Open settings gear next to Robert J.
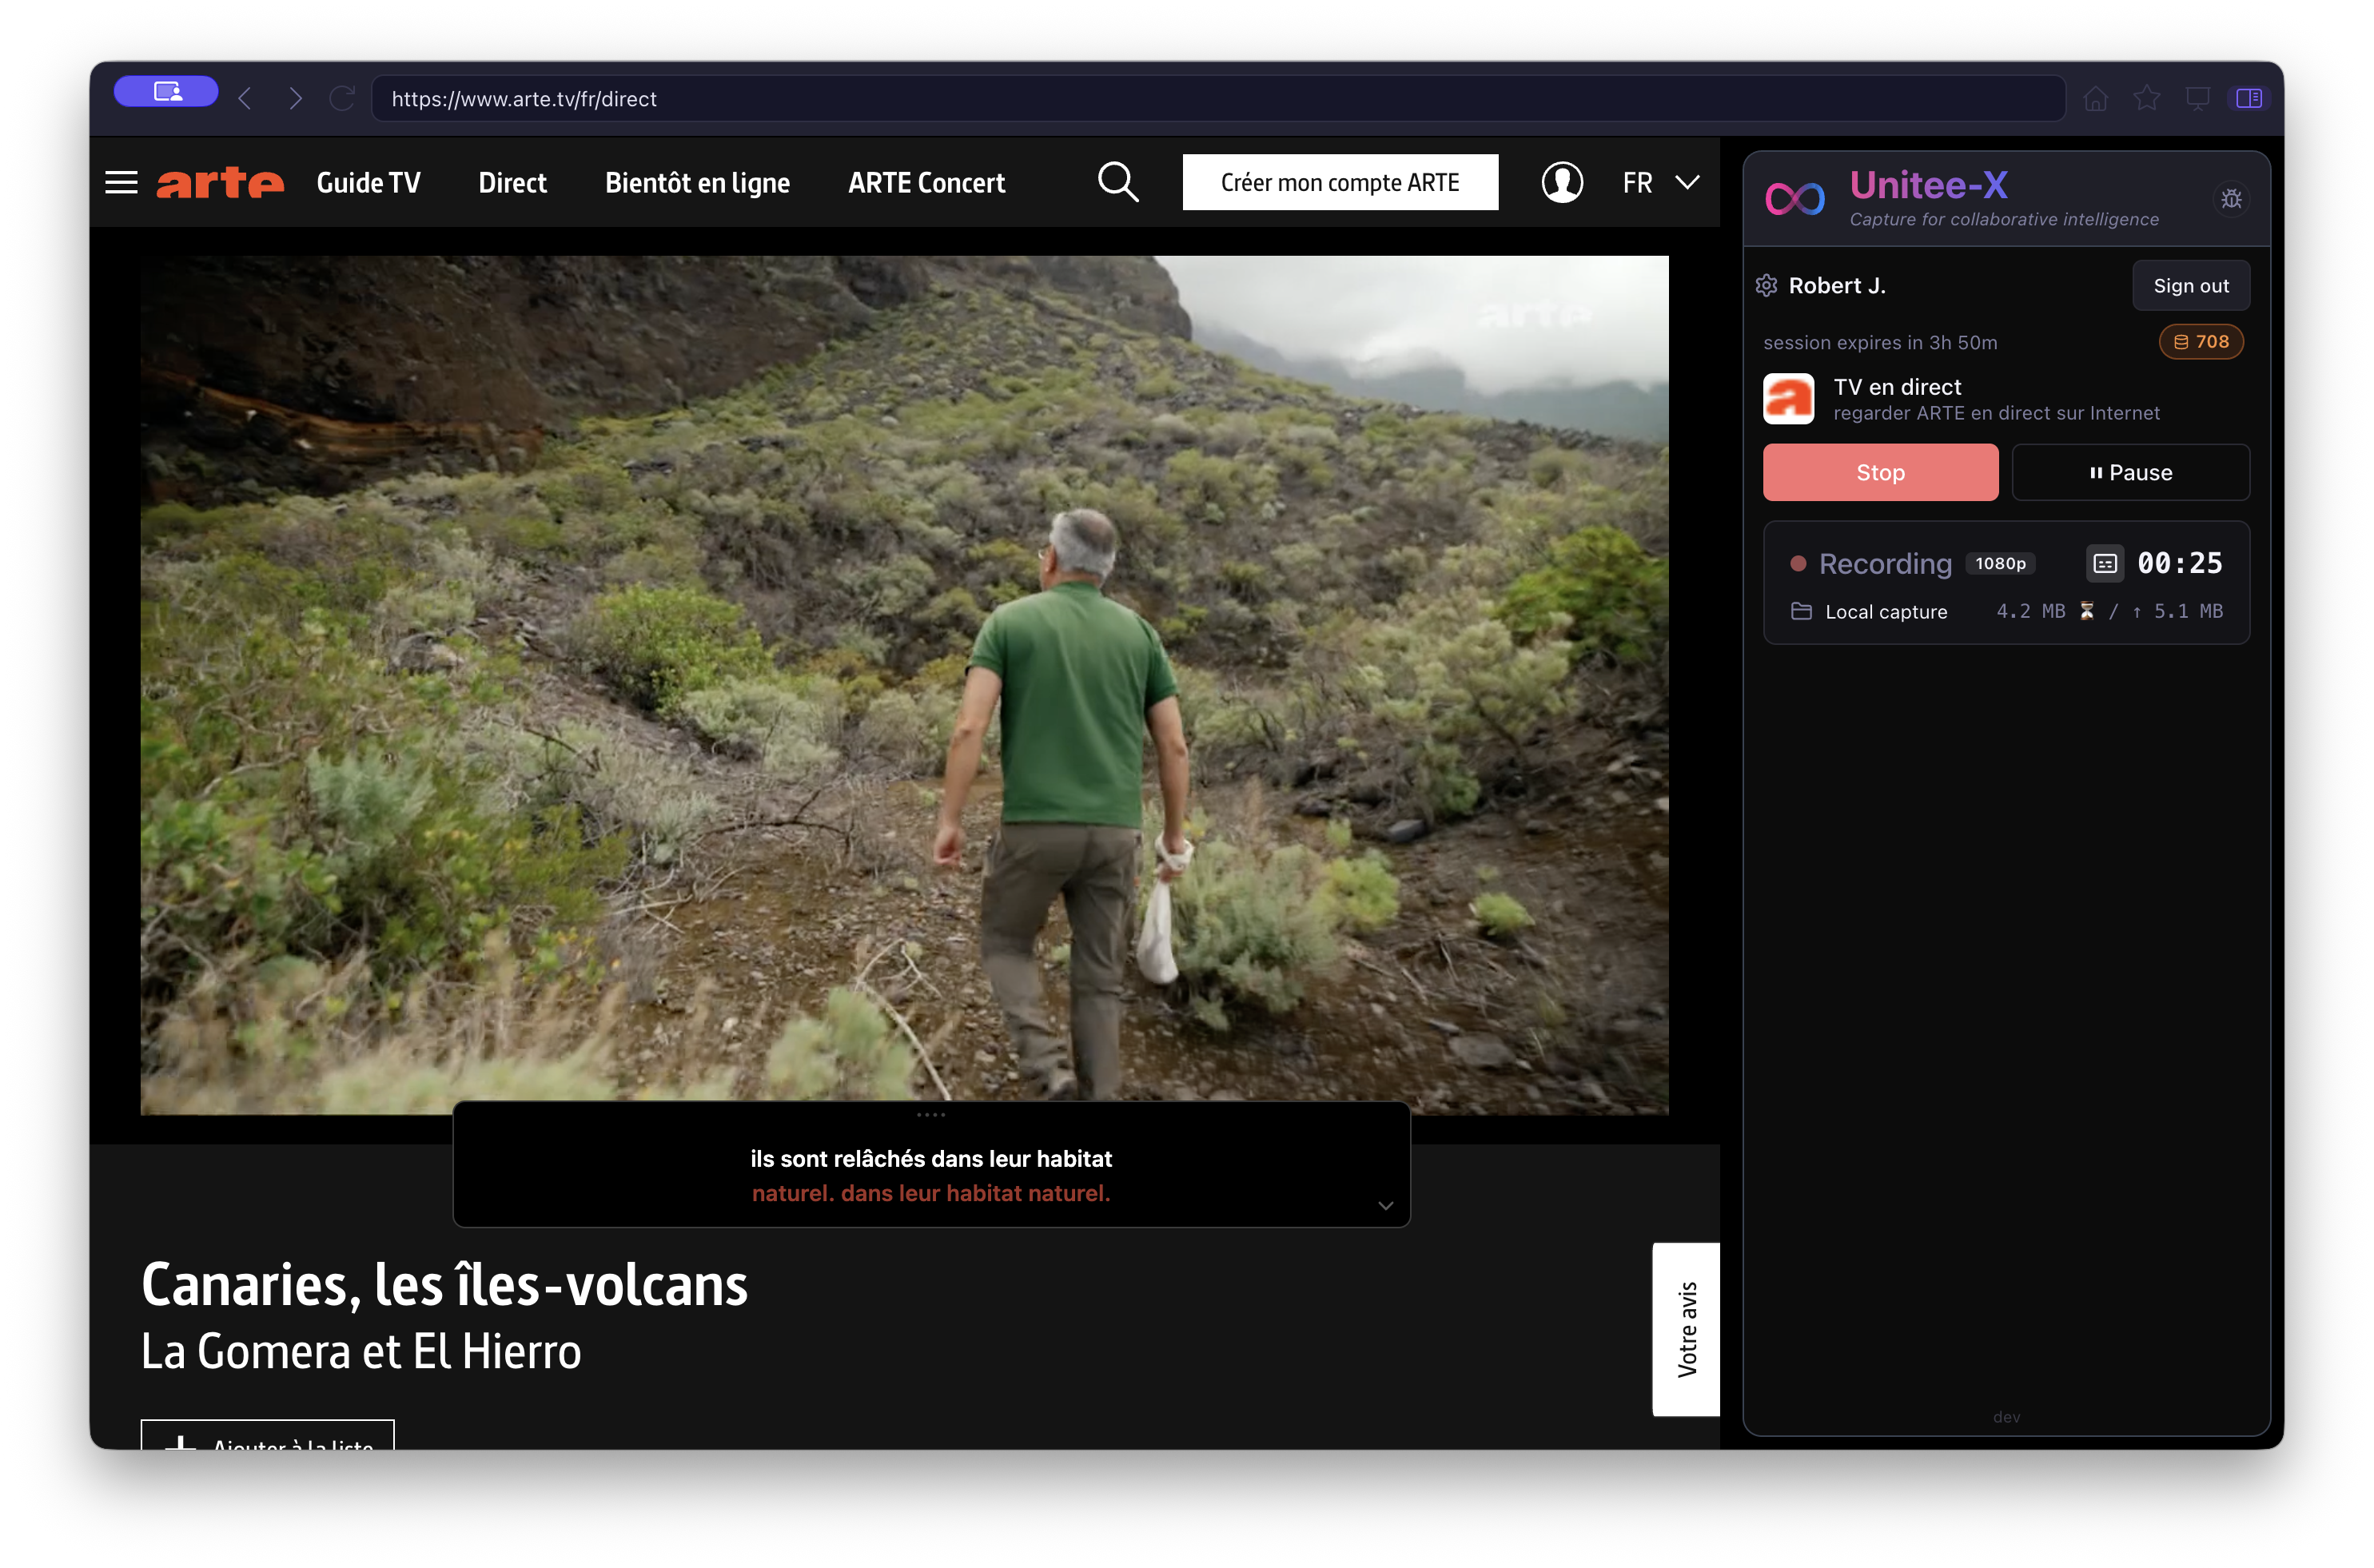 1766,286
